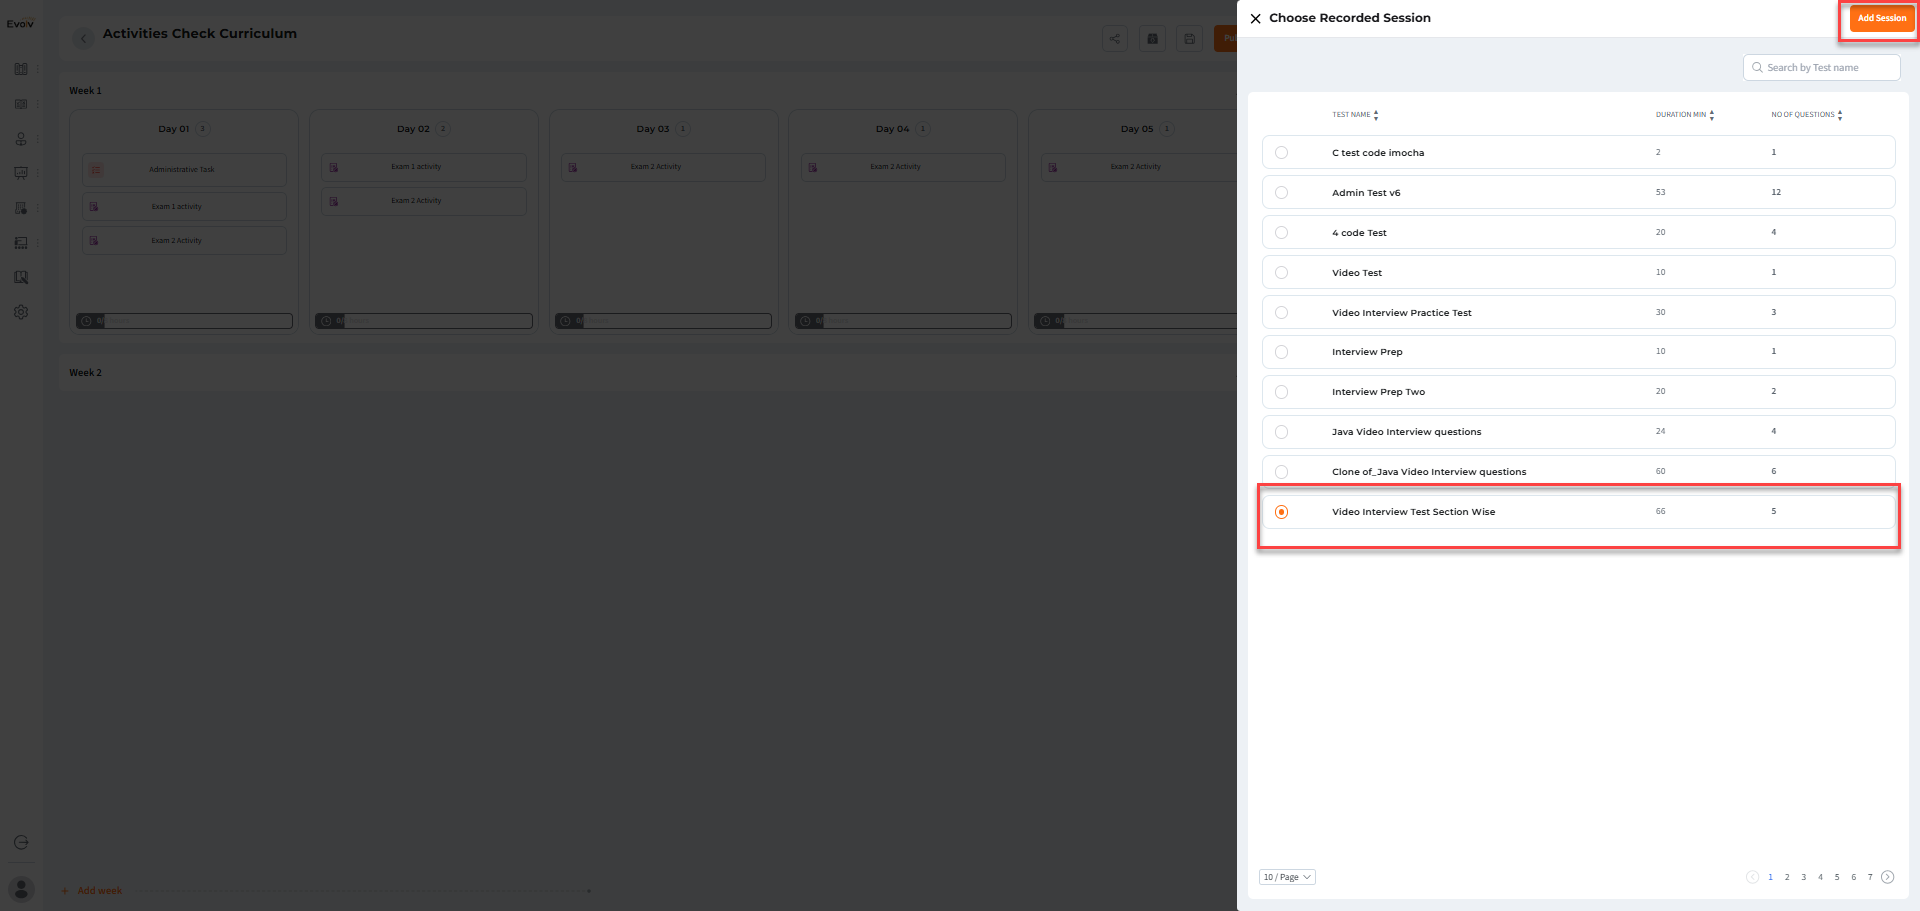Open the books library sidebar icon
The width and height of the screenshot is (1920, 911).
(x=21, y=69)
